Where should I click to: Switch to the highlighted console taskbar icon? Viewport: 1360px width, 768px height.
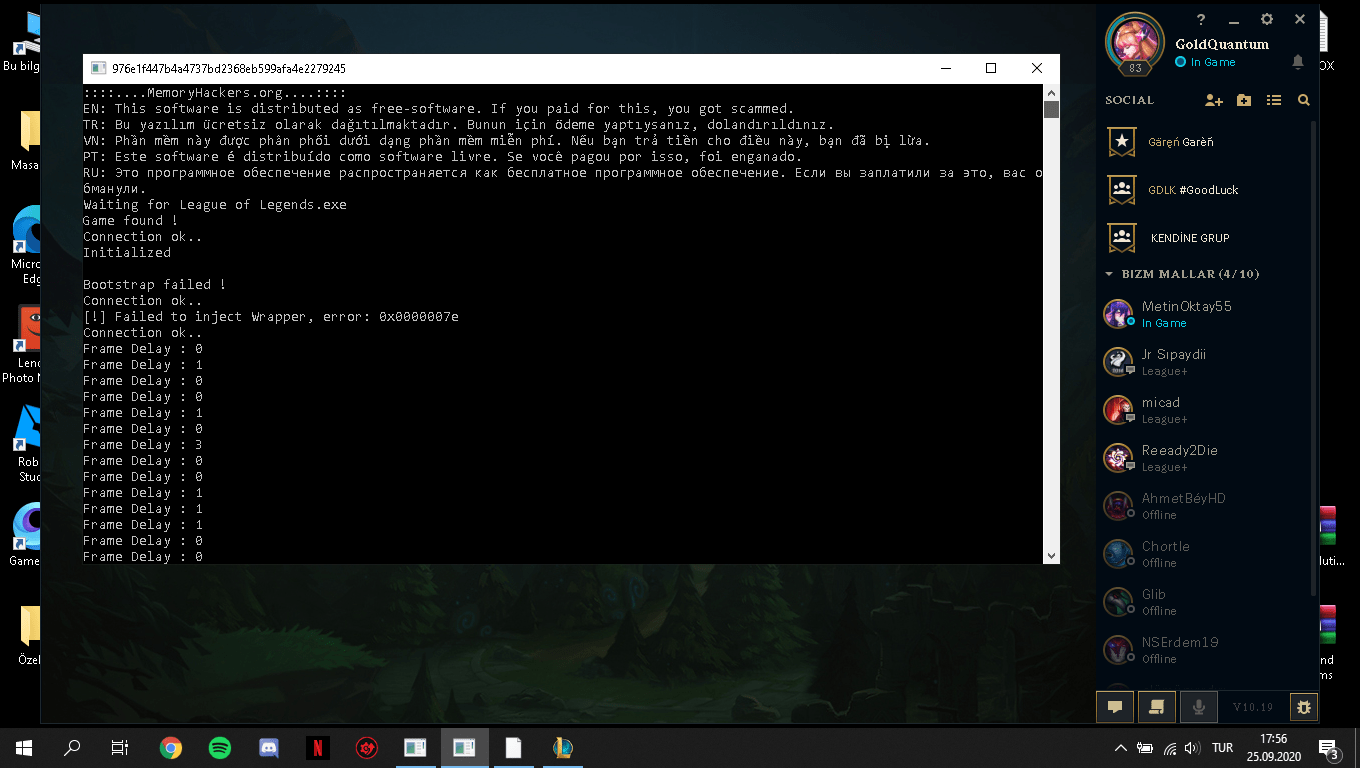[465, 748]
